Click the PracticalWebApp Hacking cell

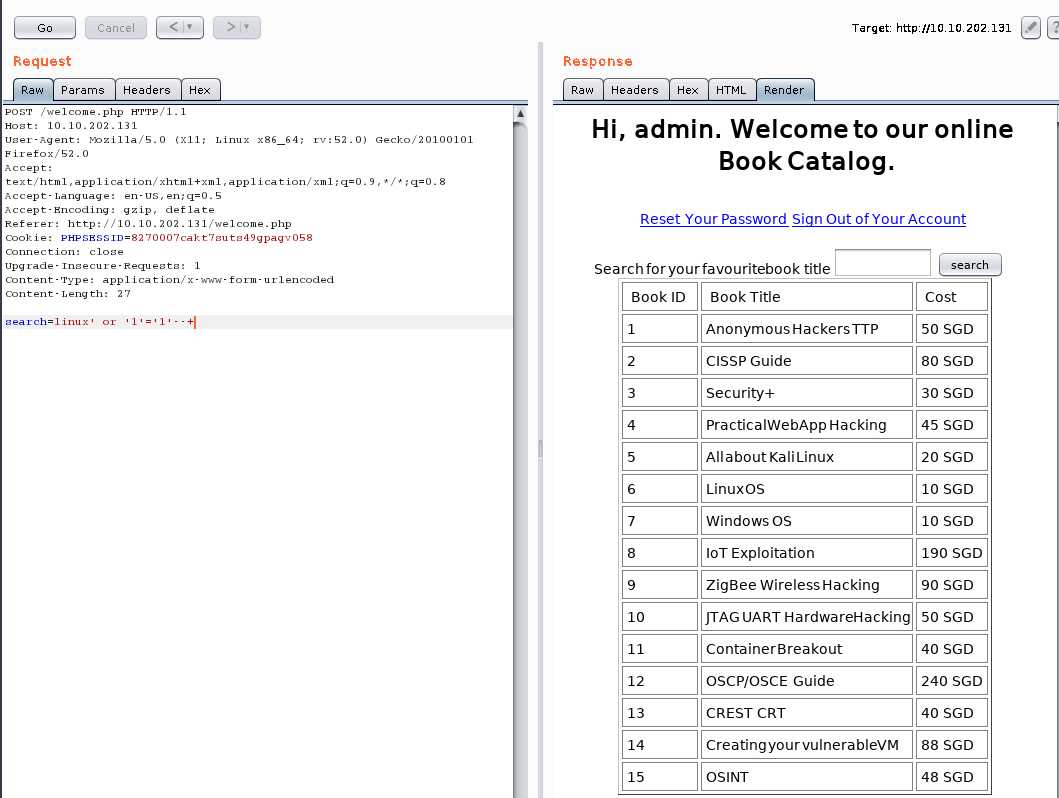click(x=806, y=425)
